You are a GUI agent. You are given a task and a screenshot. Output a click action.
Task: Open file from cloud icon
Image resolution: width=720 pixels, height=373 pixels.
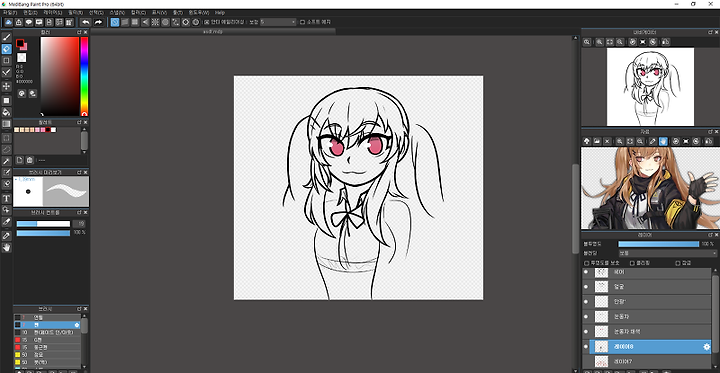click(9, 22)
